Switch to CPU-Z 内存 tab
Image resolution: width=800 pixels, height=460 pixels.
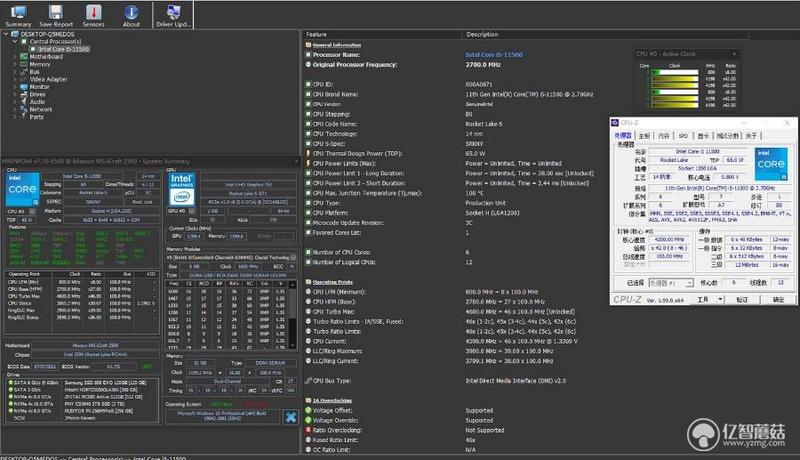click(663, 136)
